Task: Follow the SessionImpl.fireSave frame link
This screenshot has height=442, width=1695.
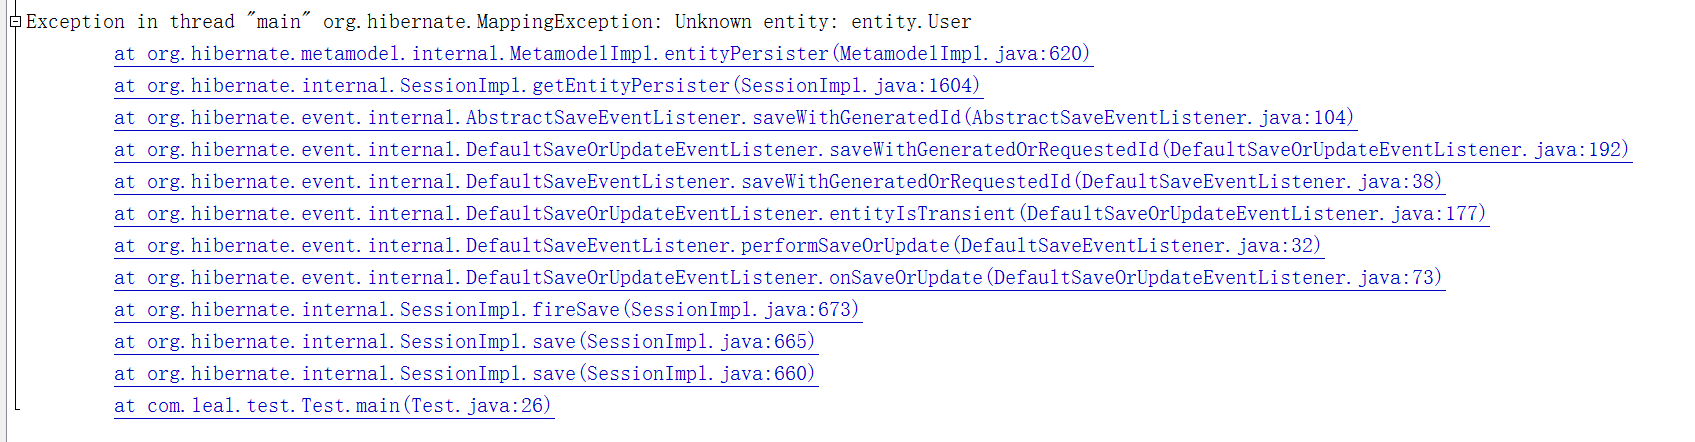Action: pyautogui.click(x=487, y=310)
